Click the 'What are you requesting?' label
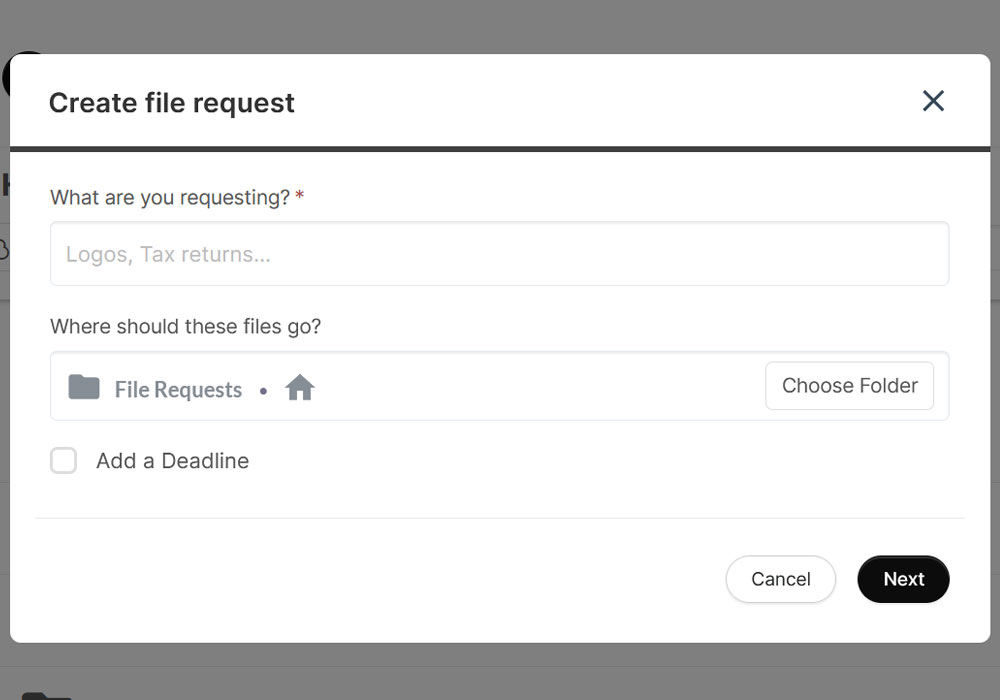The image size is (1000, 700). (x=170, y=198)
